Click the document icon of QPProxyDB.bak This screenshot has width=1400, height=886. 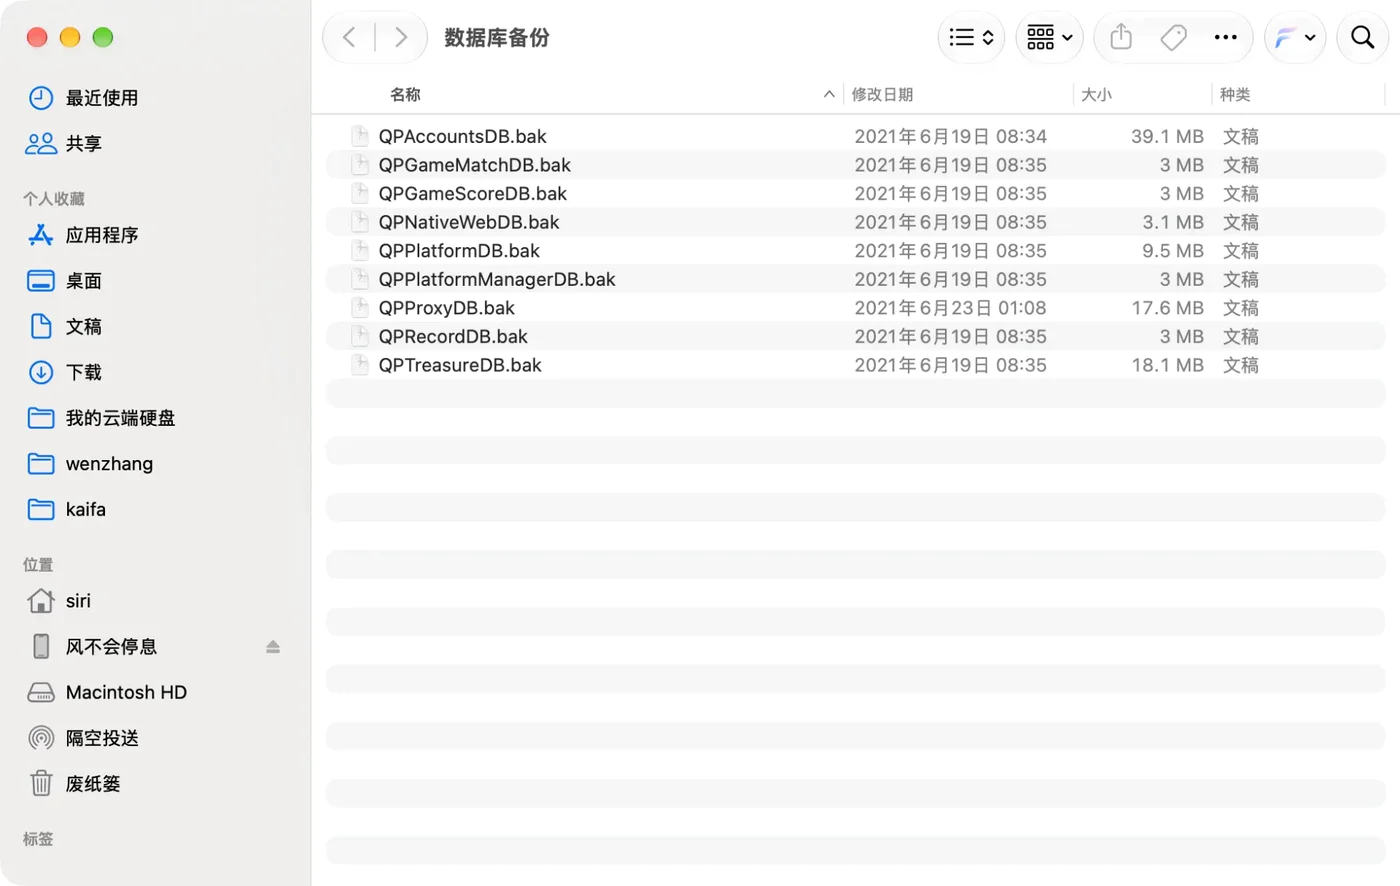tap(360, 308)
